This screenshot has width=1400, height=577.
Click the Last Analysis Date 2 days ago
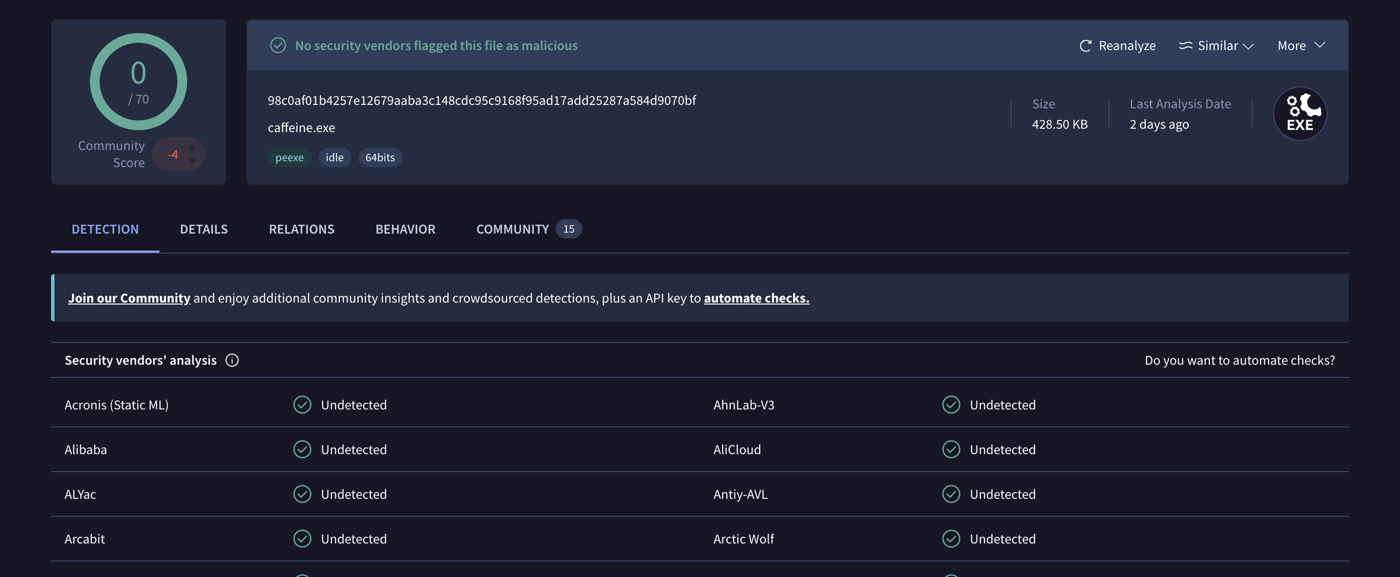tap(1159, 124)
